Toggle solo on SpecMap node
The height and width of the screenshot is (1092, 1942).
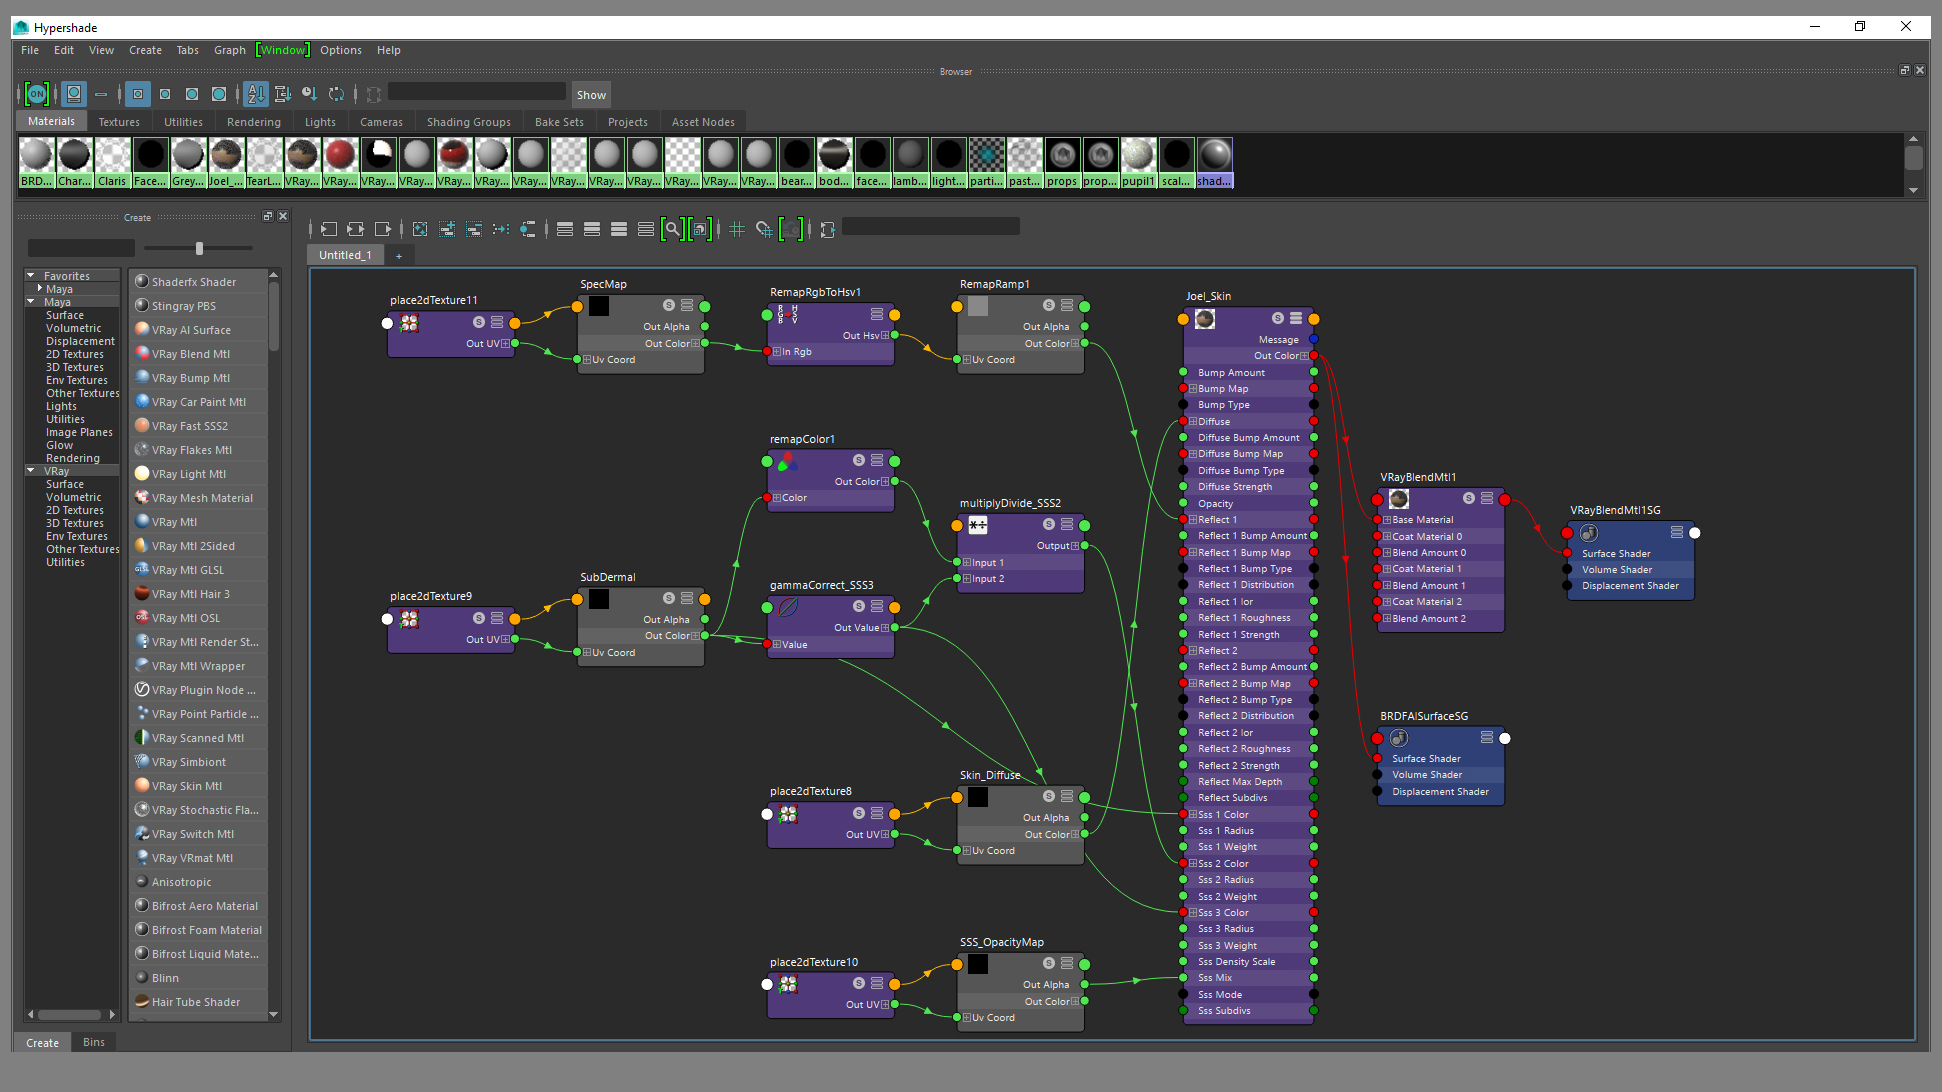[669, 305]
